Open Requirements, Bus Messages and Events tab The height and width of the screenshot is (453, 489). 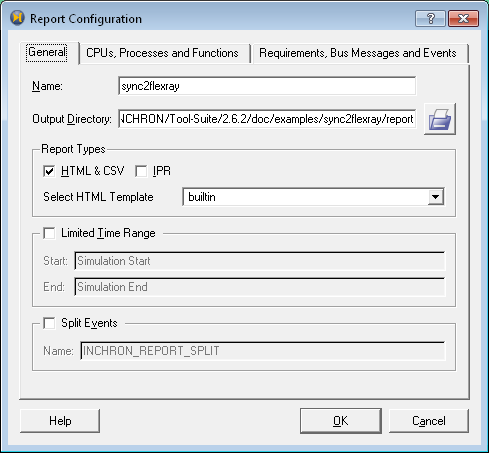click(358, 53)
